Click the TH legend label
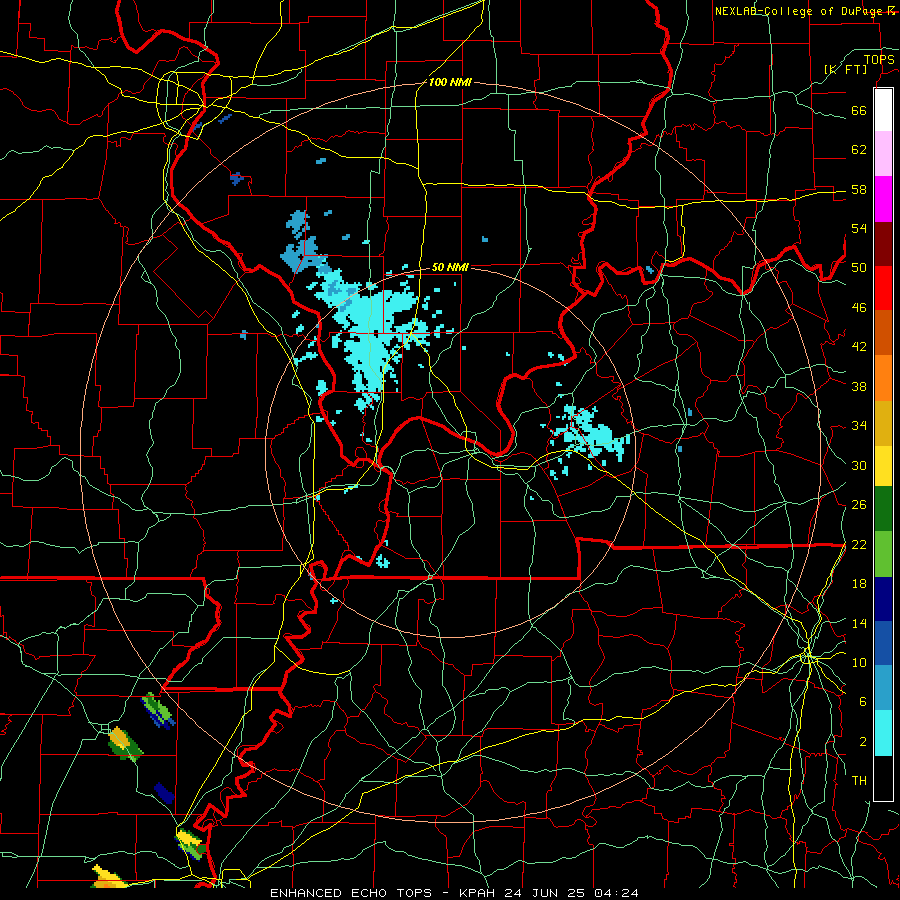The image size is (900, 900). click(859, 780)
